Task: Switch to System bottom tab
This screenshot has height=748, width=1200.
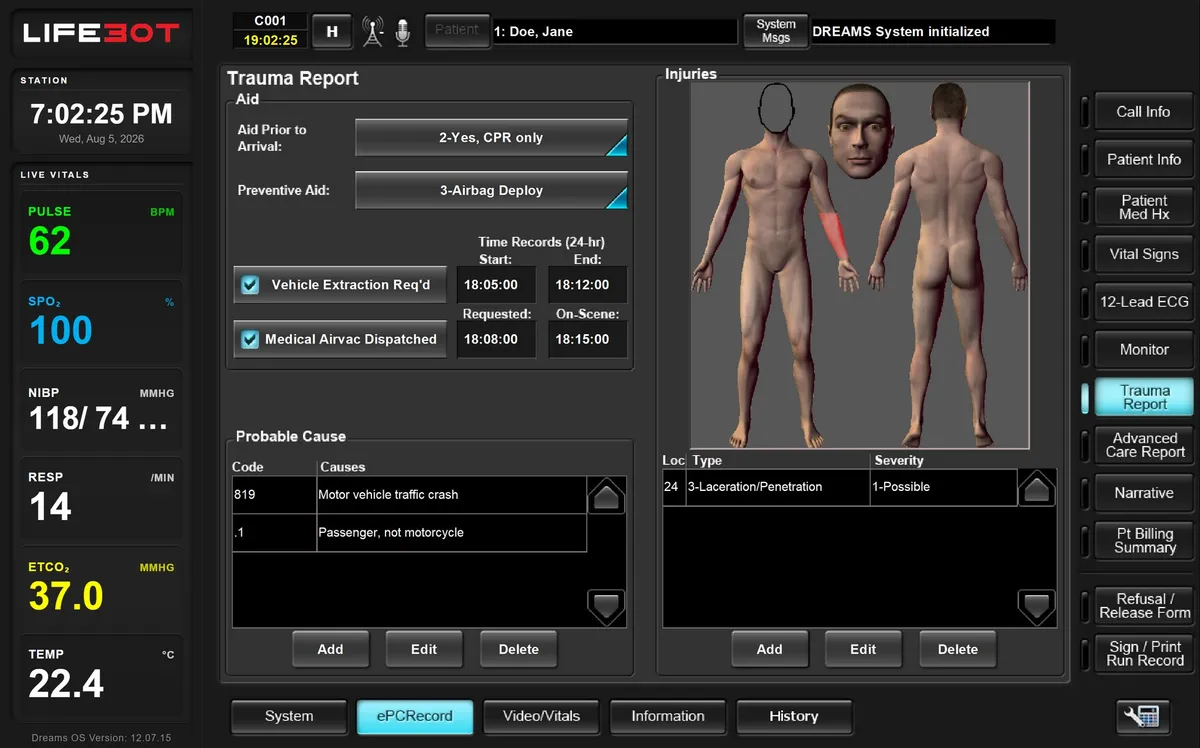Action: tap(289, 716)
